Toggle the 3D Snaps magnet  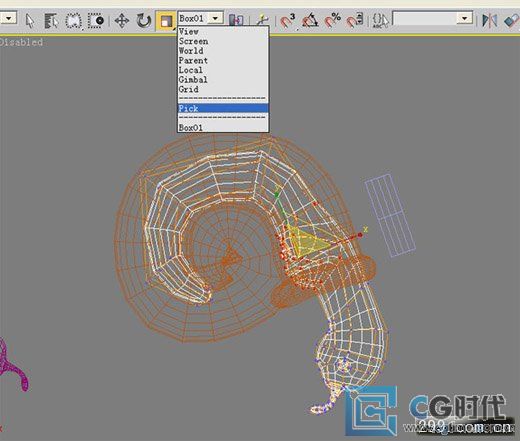pos(287,21)
